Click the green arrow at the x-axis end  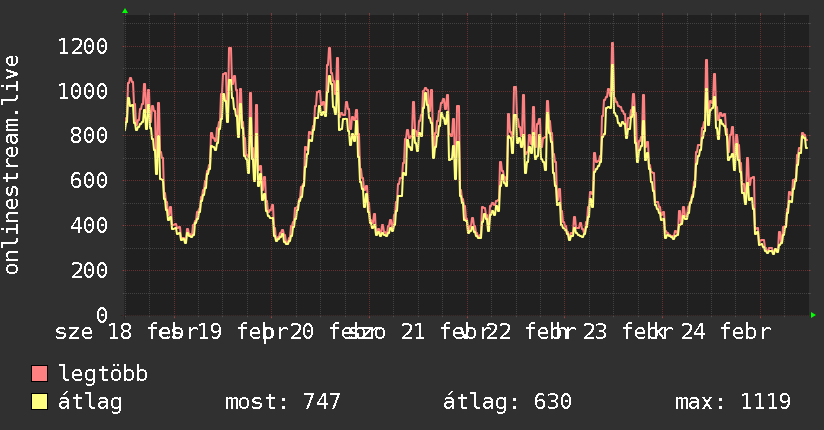(814, 315)
